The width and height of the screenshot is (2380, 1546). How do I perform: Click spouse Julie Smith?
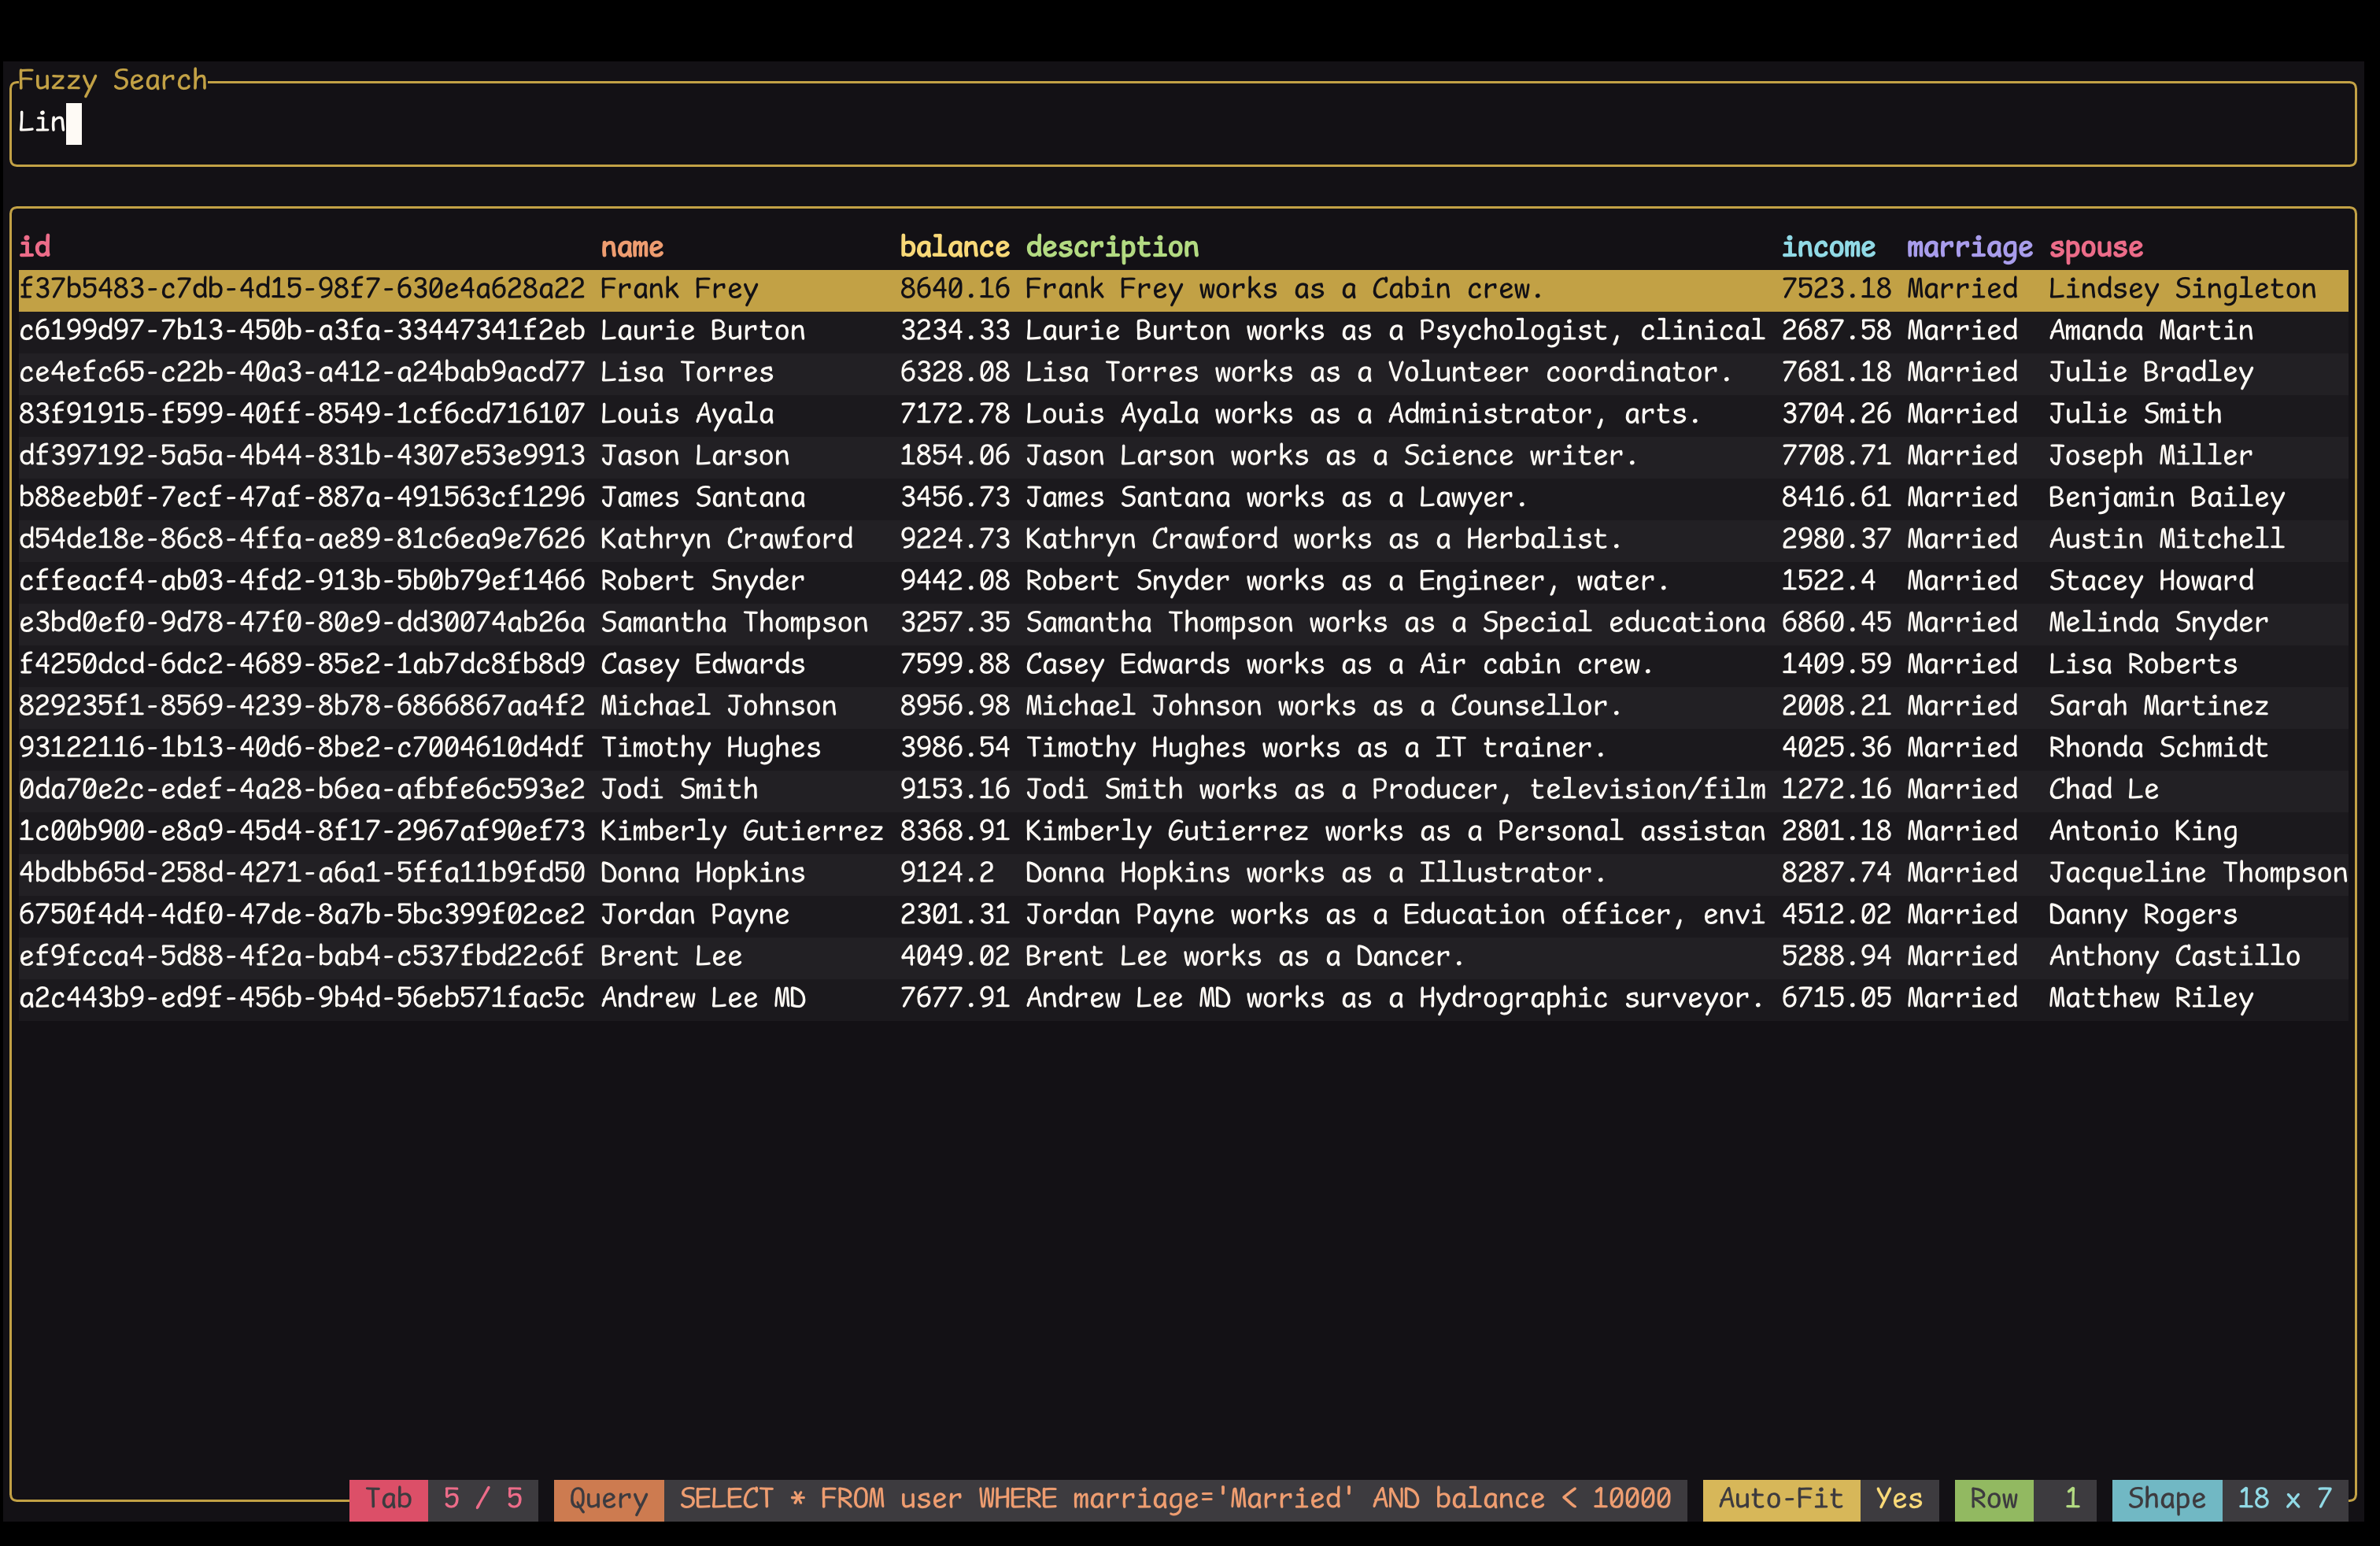(x=2135, y=414)
